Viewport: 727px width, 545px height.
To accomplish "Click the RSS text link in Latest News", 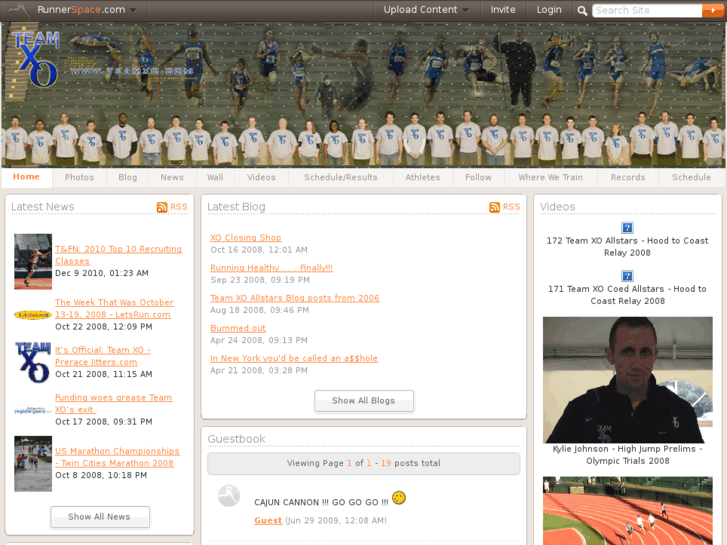I will click(x=179, y=207).
